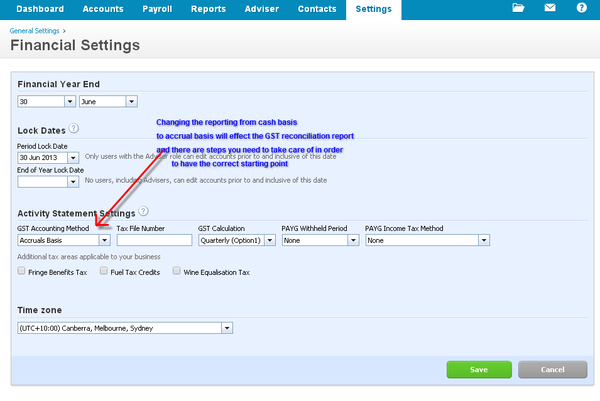The height and width of the screenshot is (401, 600).
Task: Check the Wine Equalisation Tax option
Action: coord(177,271)
